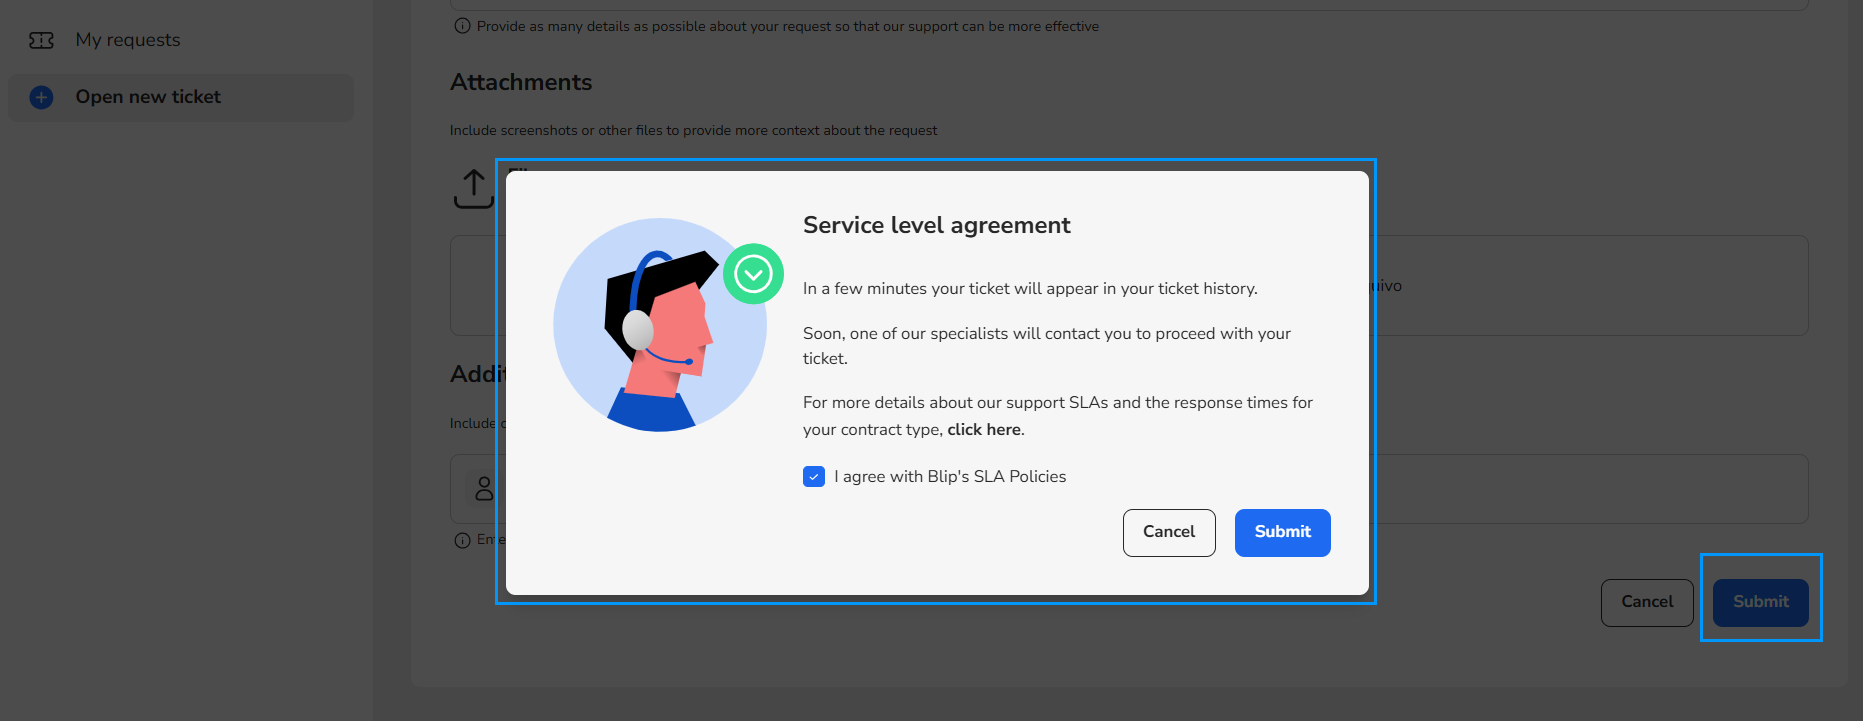Click the form's Cancel button behind the dialog
This screenshot has width=1863, height=721.
point(1646,602)
